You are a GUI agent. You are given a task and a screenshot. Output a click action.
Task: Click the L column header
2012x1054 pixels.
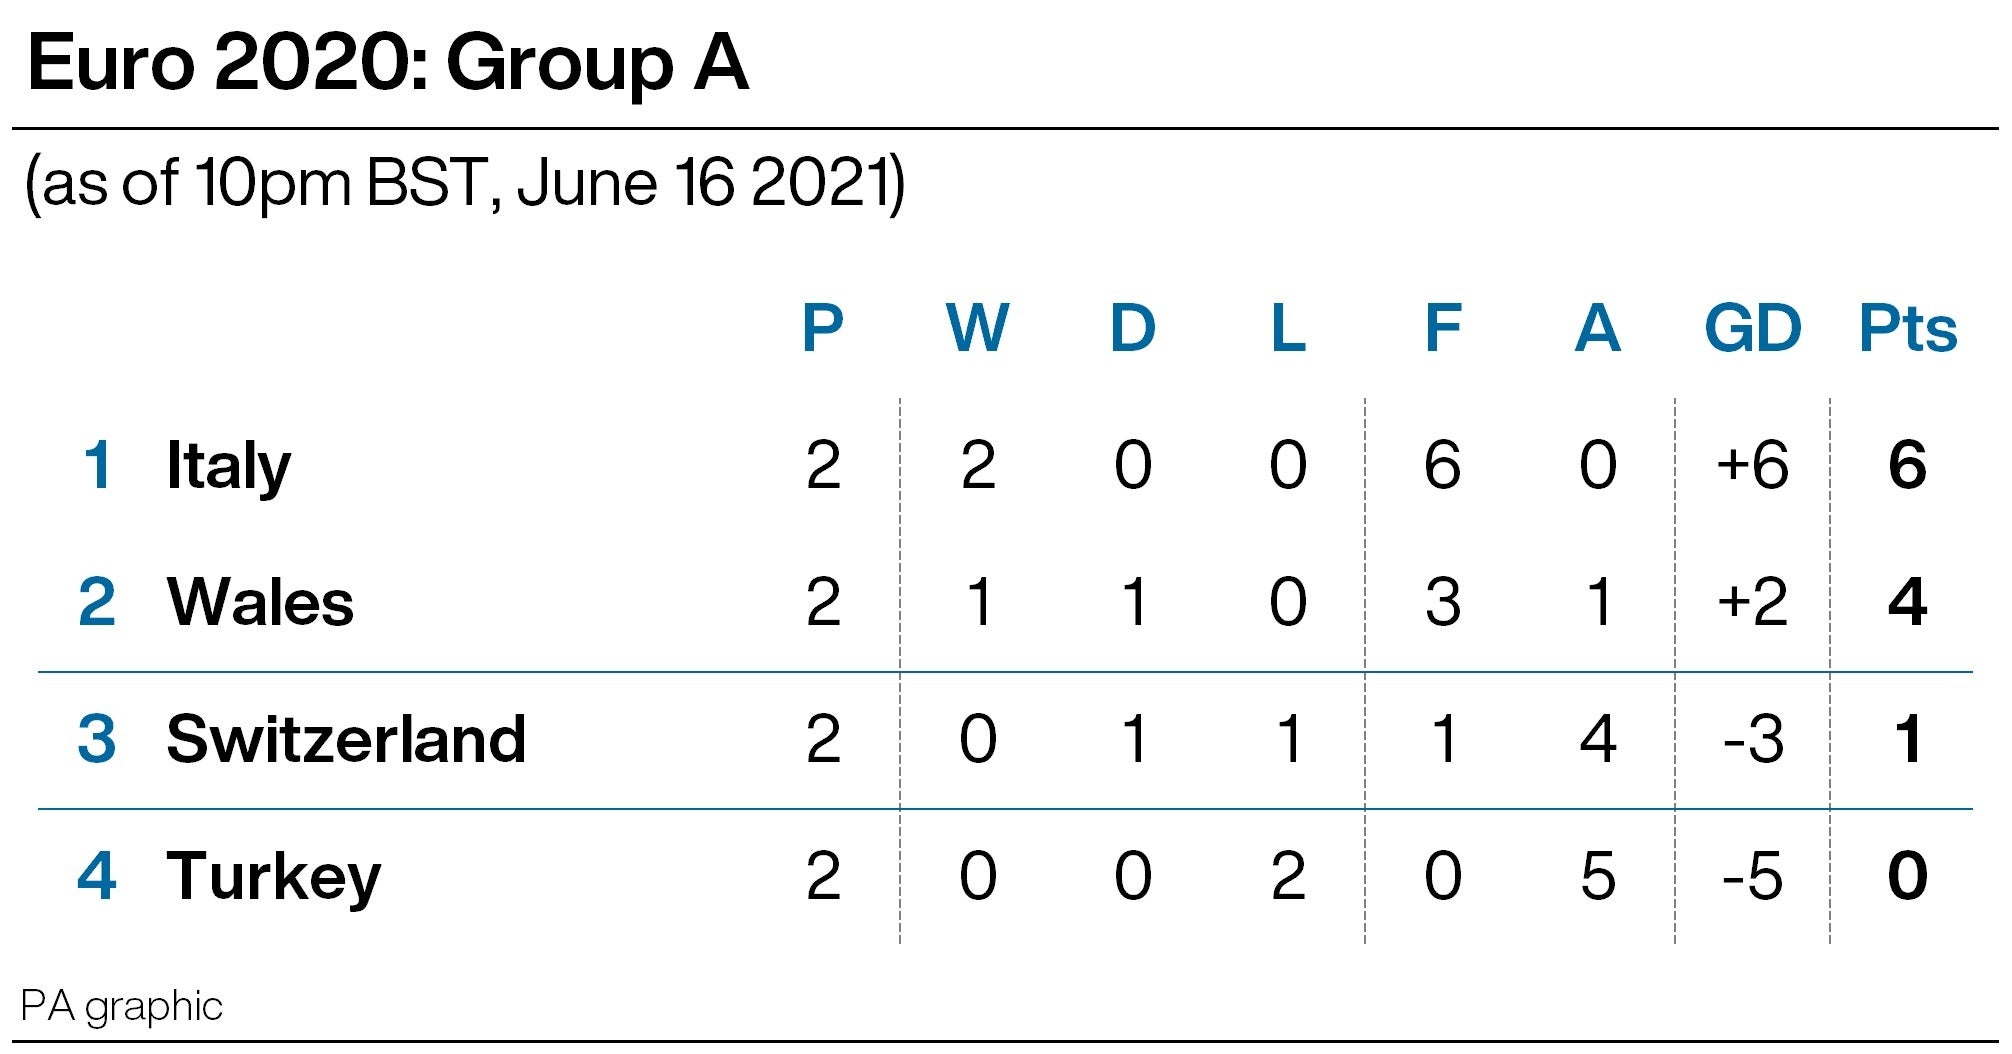1287,328
